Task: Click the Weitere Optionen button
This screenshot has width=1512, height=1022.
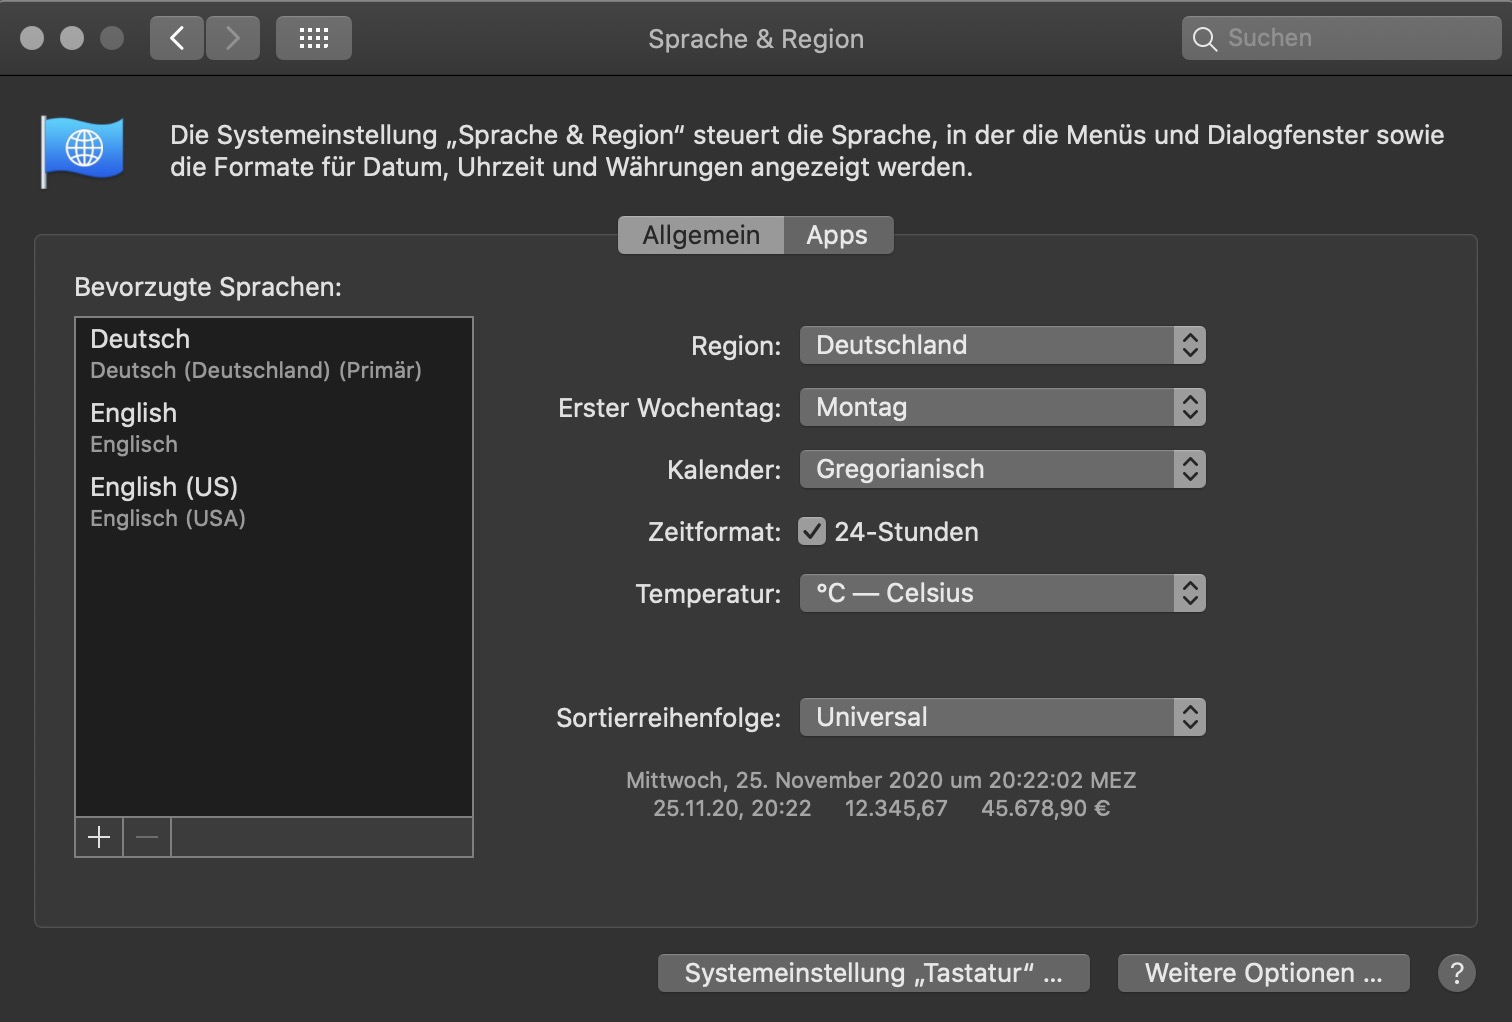Action: point(1264,973)
